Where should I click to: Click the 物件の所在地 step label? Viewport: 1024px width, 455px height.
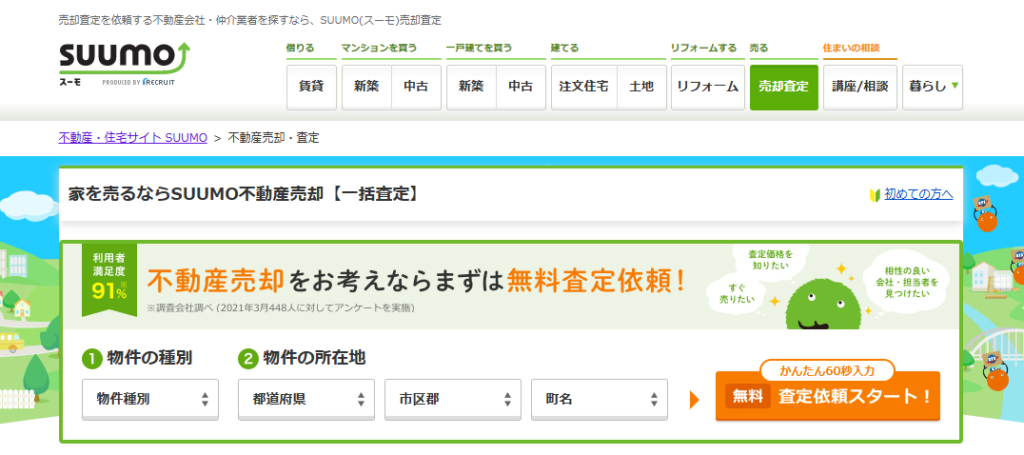(x=314, y=358)
